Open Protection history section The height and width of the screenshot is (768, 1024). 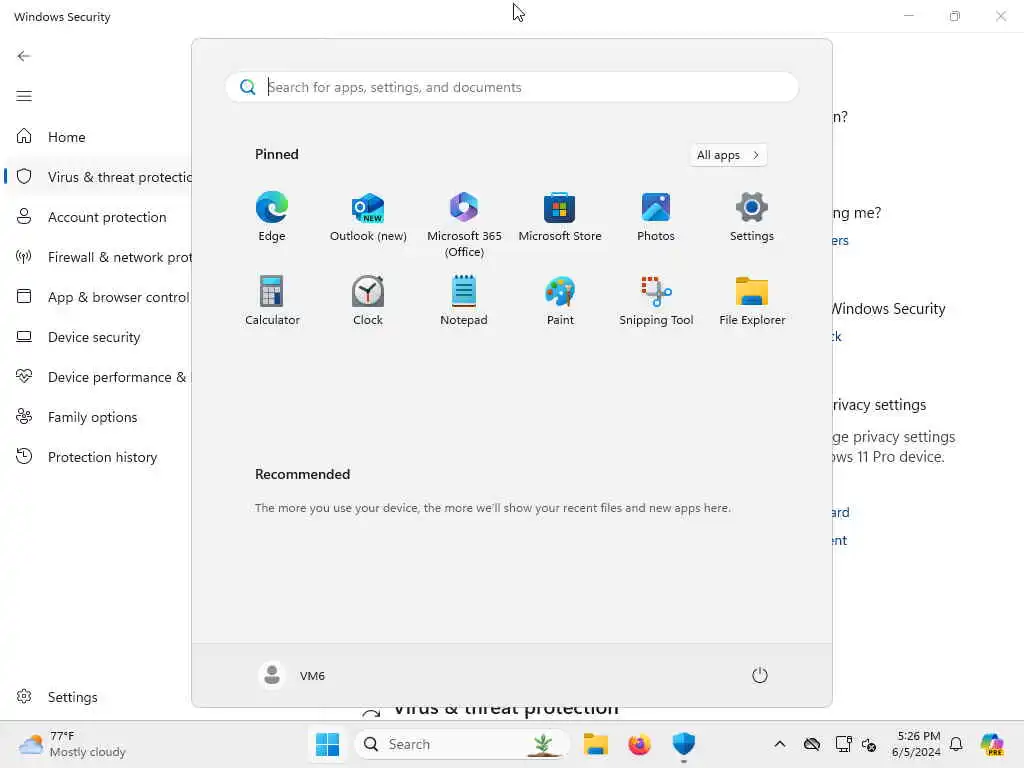98,456
